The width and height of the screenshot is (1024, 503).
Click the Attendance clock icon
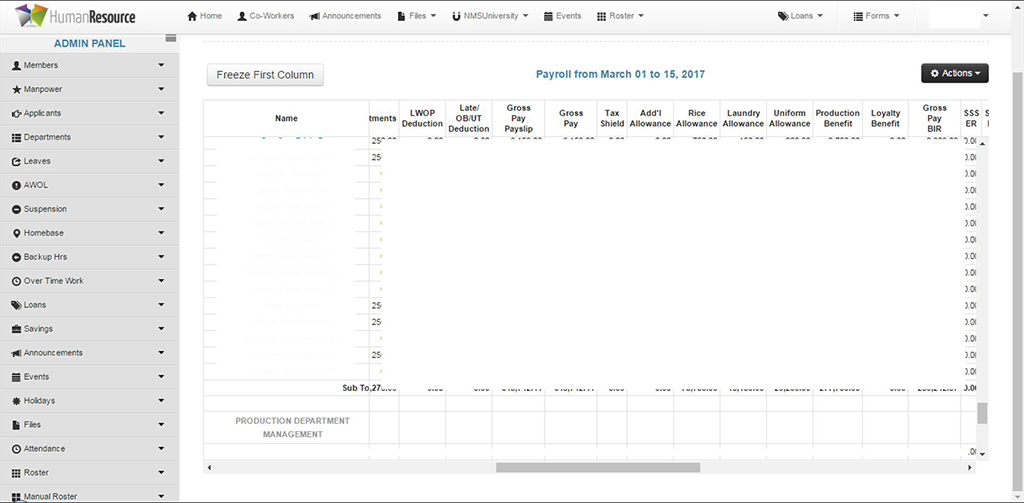(17, 449)
